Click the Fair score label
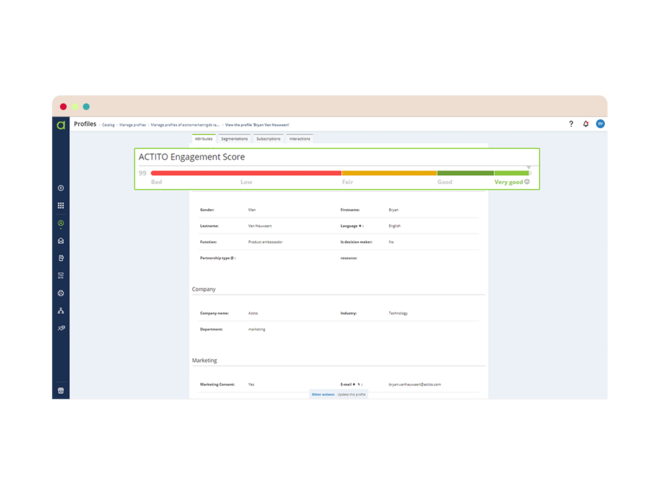660x495 pixels. click(348, 182)
